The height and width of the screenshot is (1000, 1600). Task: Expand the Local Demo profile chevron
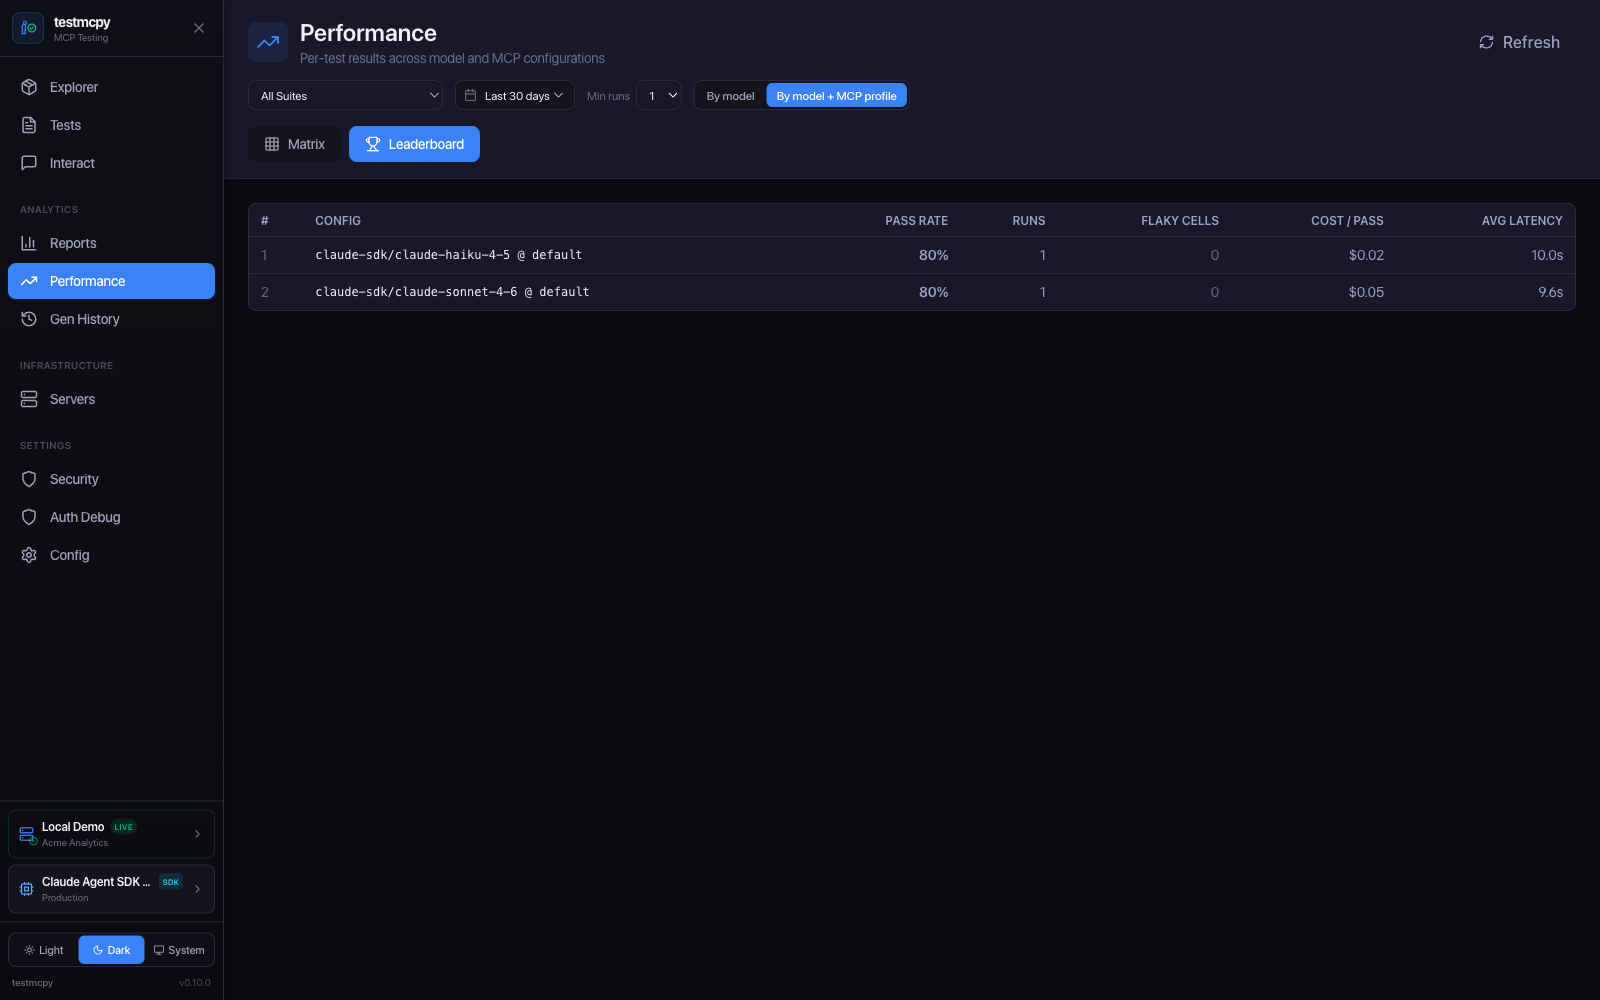coord(197,834)
